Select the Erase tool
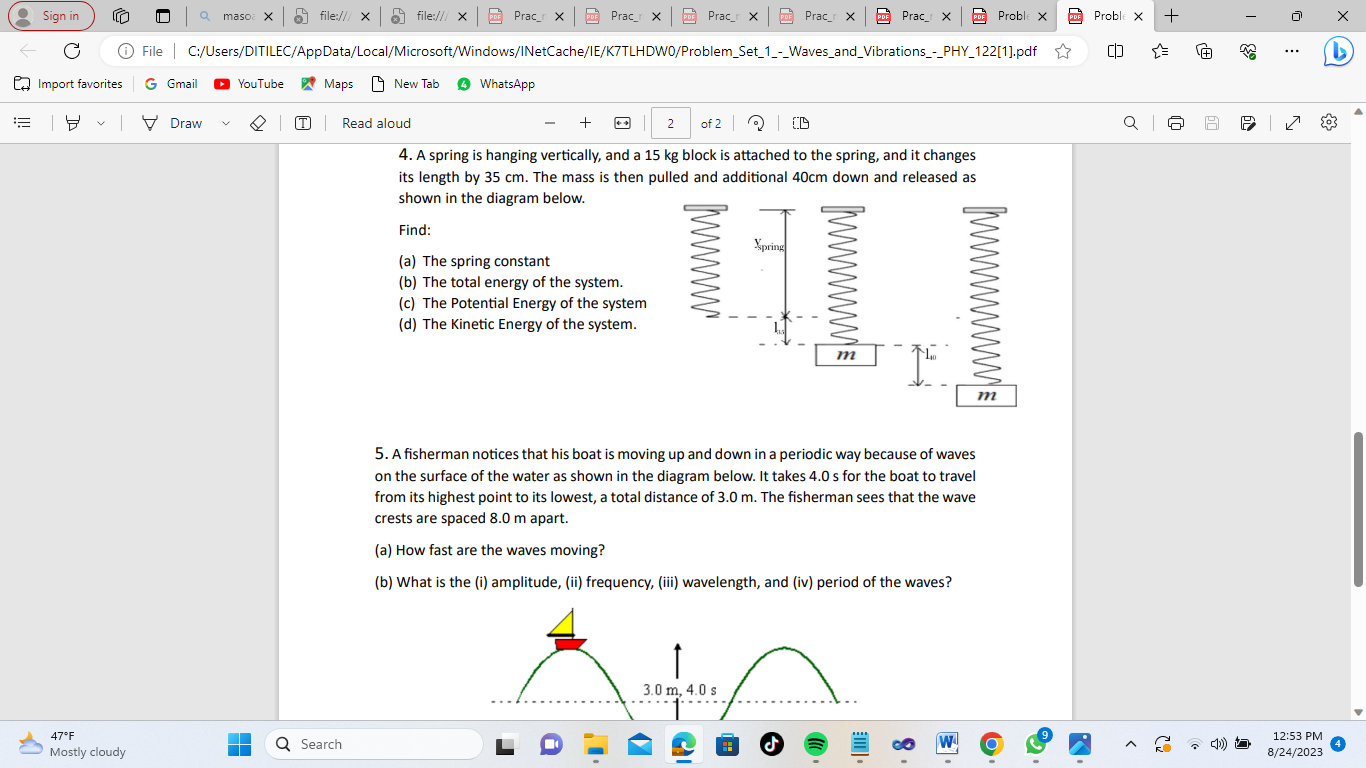This screenshot has width=1366, height=768. click(256, 123)
